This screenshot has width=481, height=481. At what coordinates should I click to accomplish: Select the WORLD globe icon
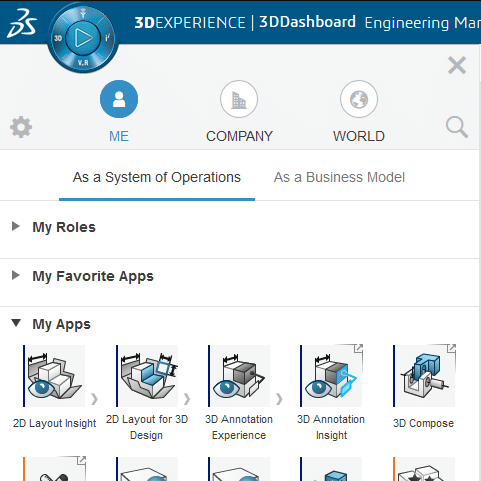(x=359, y=99)
